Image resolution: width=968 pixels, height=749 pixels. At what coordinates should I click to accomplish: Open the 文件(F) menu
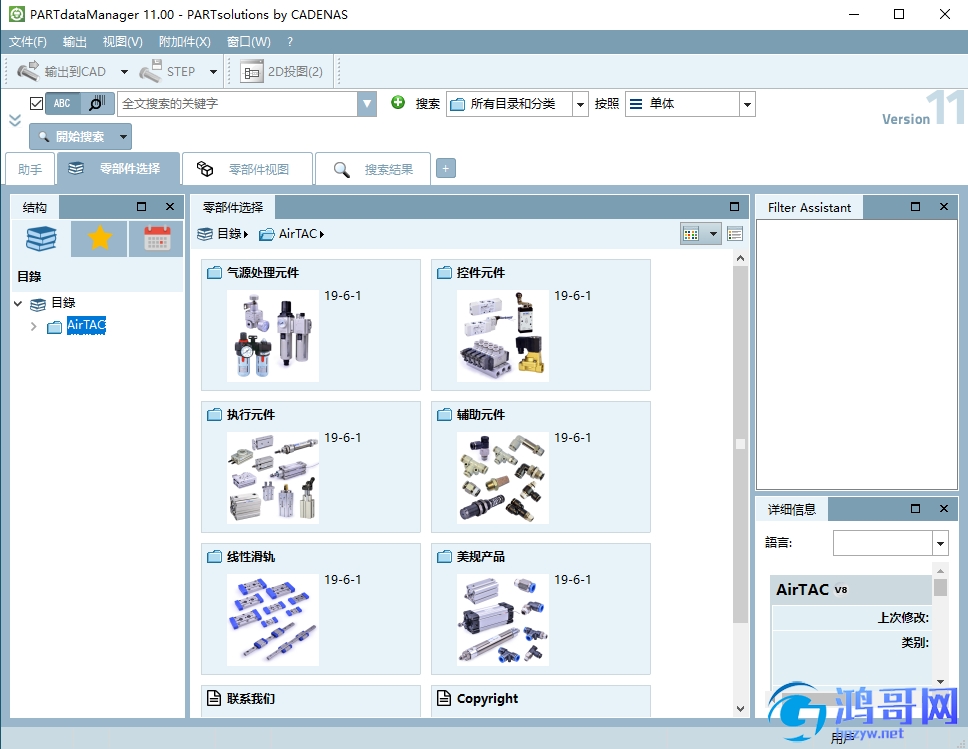click(x=28, y=41)
